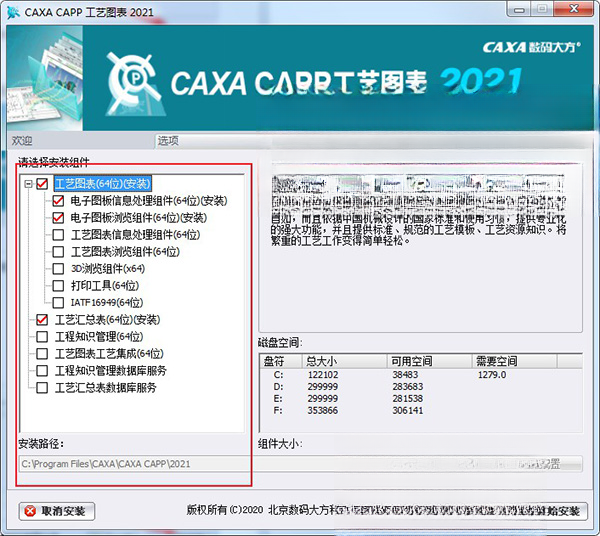
Task: Check 工艺图表浏览组件(64位) checkbox
Action: coord(58,252)
